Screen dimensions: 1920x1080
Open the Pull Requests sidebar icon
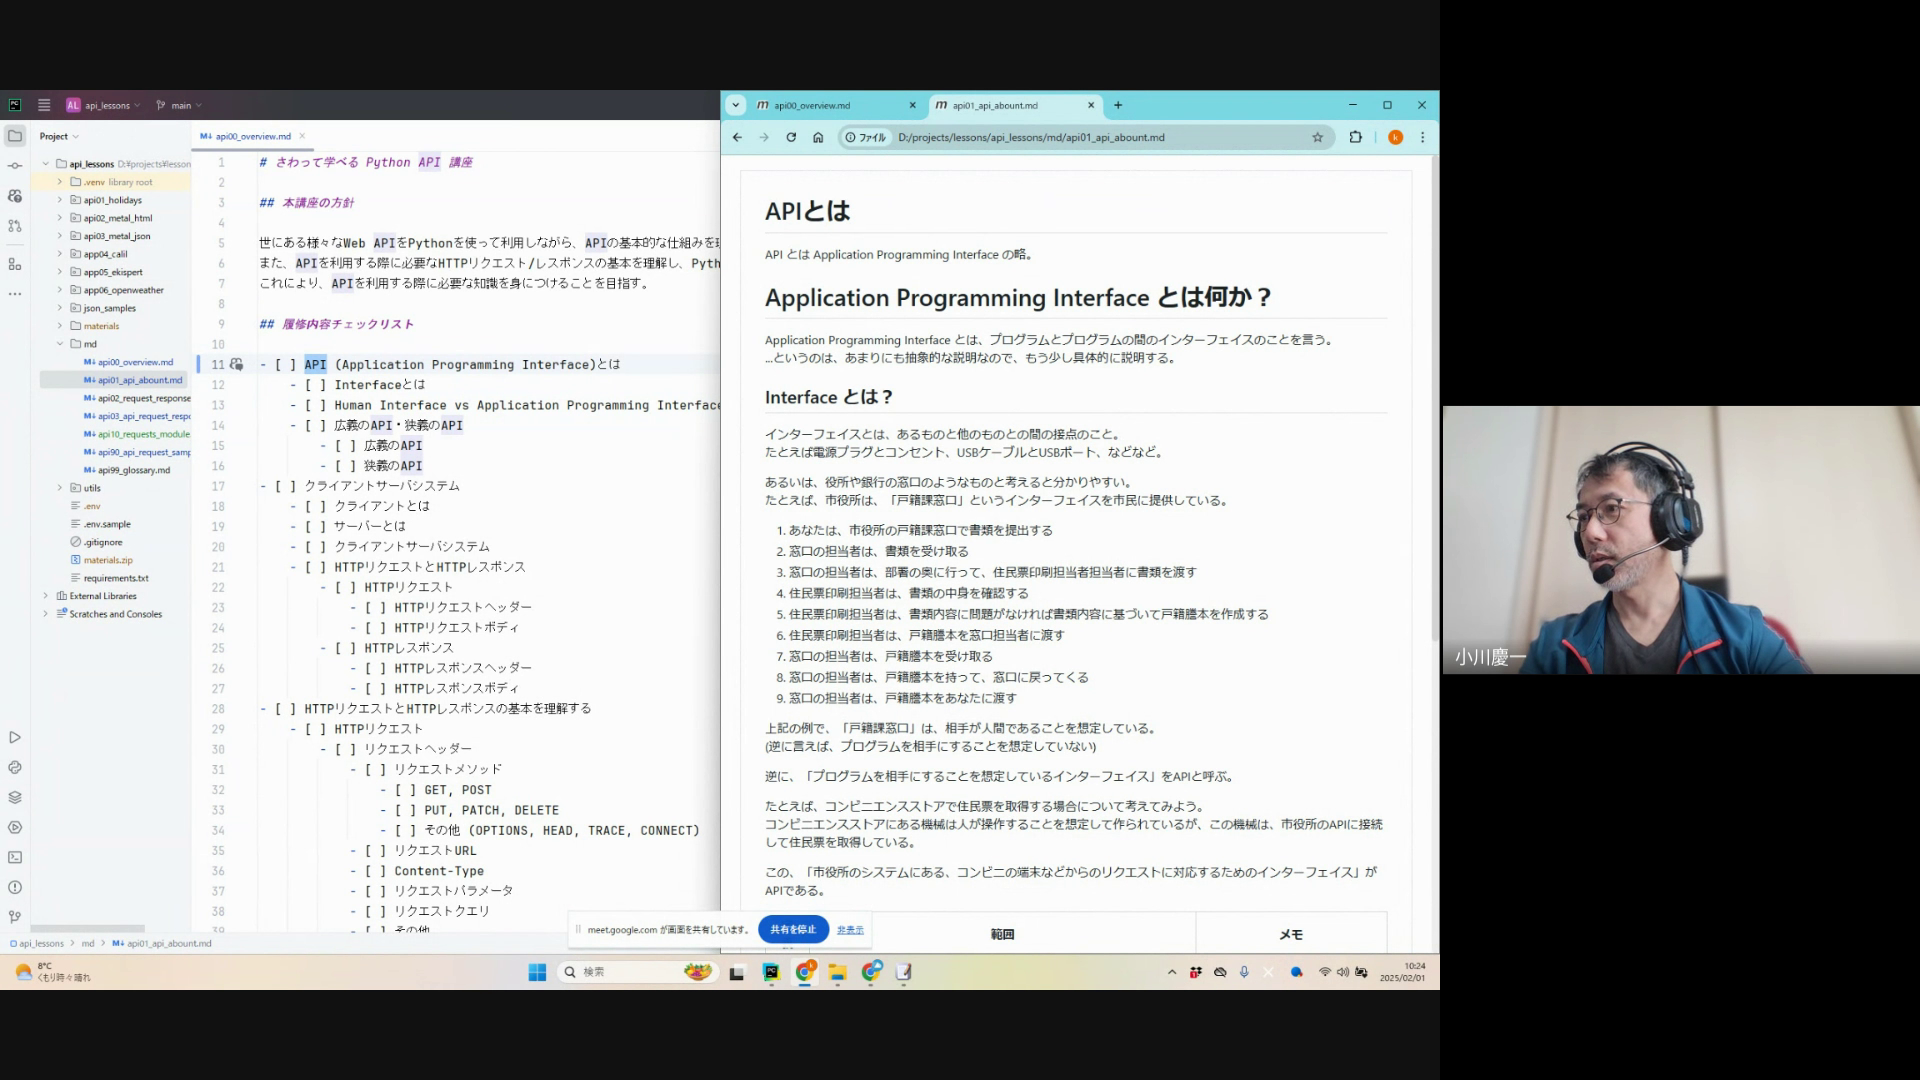point(15,226)
